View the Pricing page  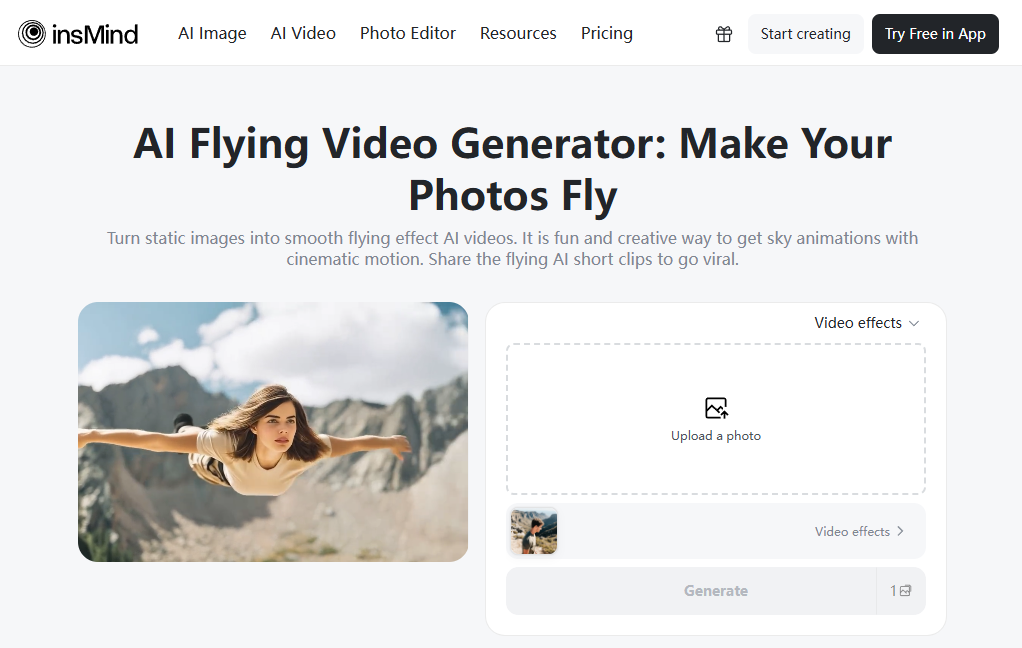coord(607,33)
